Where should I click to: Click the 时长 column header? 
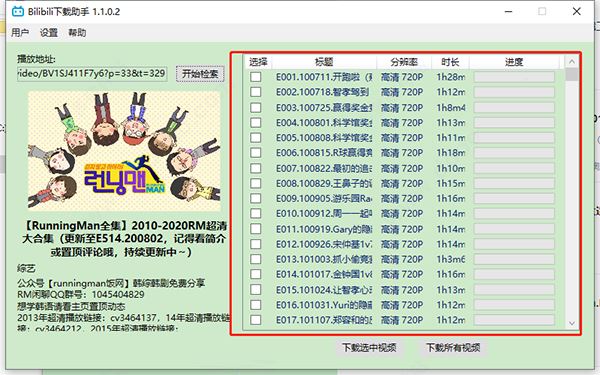[450, 62]
